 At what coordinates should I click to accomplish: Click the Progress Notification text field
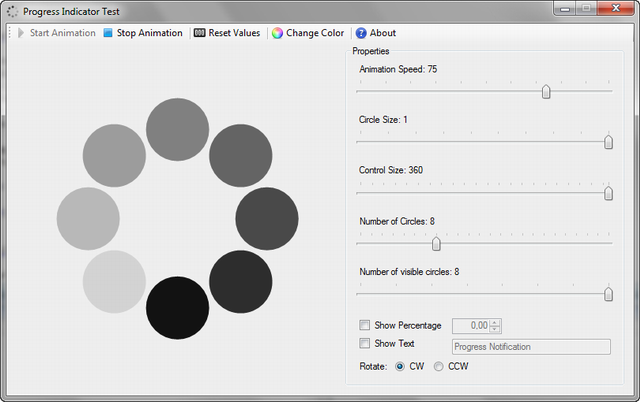pos(531,347)
